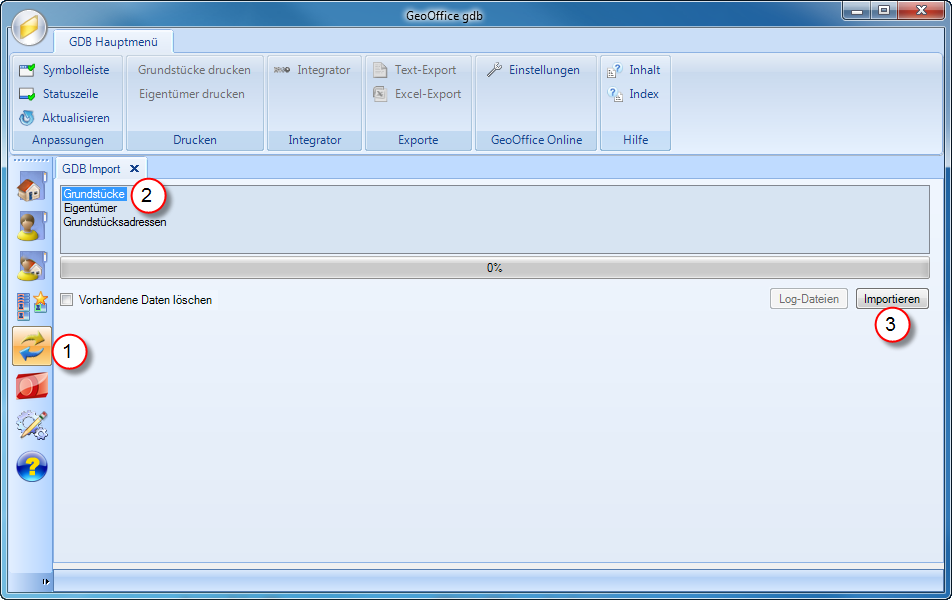
Task: Click the 0% progress bar
Action: click(x=495, y=265)
